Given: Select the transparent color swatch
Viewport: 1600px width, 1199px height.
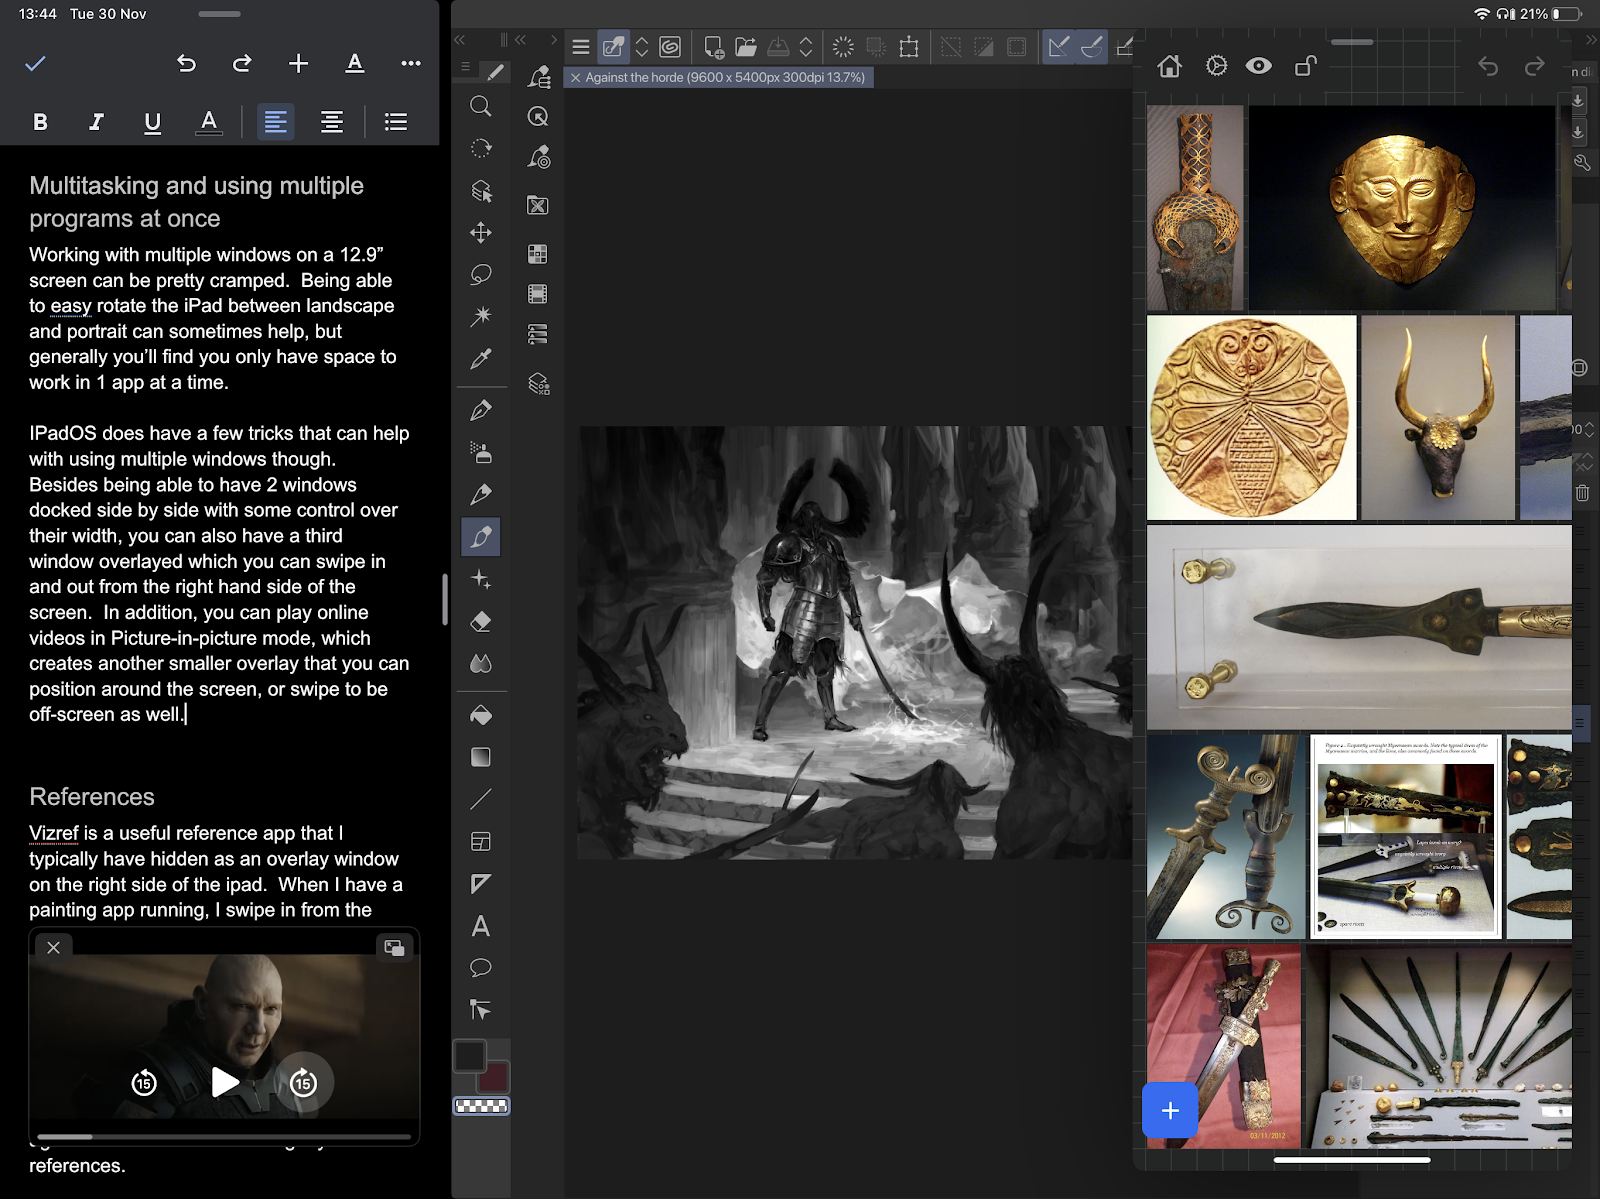Looking at the screenshot, I should [x=482, y=1106].
